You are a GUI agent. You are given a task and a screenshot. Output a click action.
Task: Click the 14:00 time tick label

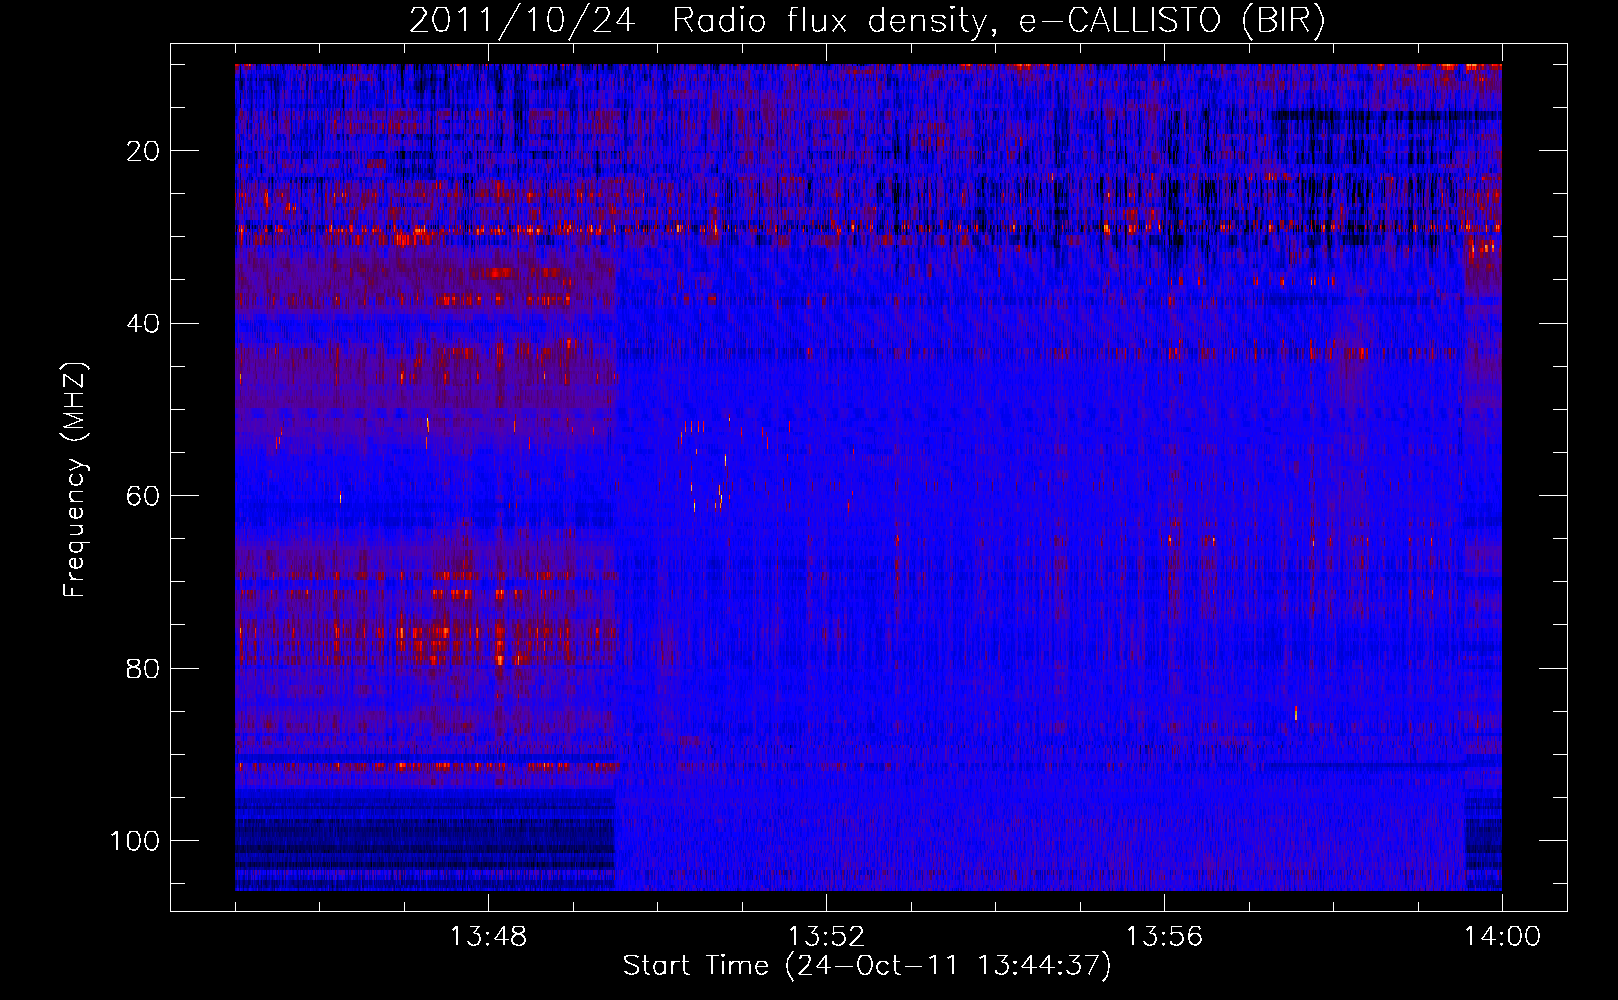point(1502,937)
